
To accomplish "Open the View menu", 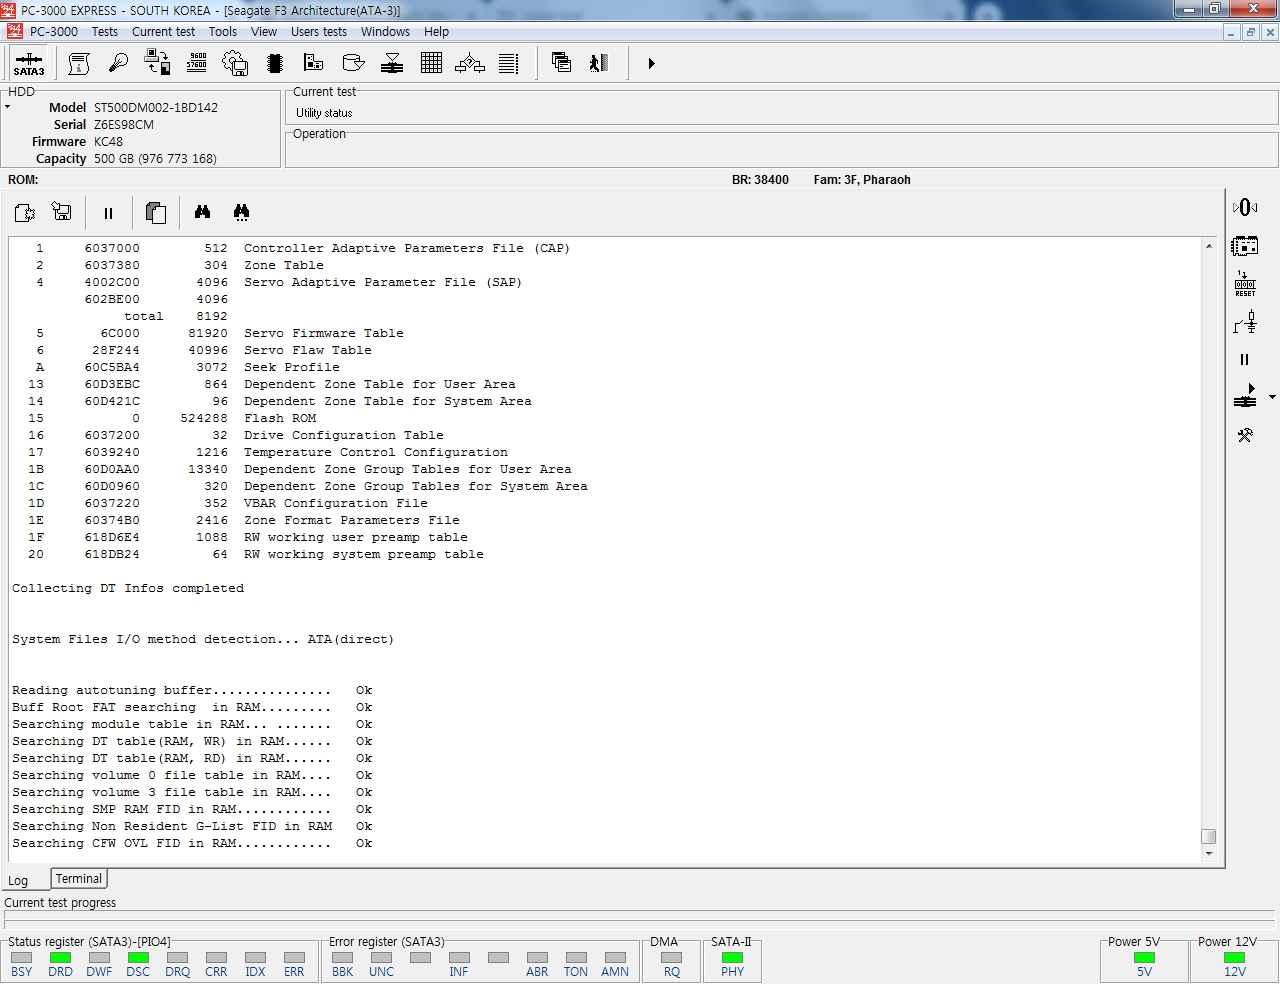I will tap(264, 32).
